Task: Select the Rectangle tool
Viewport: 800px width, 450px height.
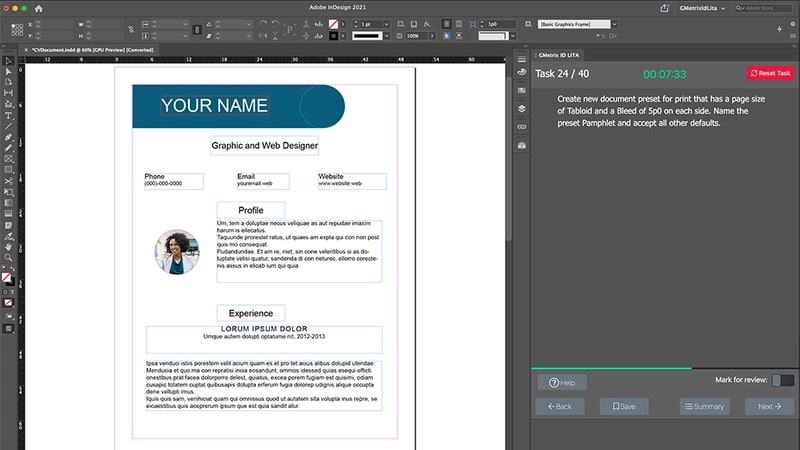Action: (x=8, y=170)
